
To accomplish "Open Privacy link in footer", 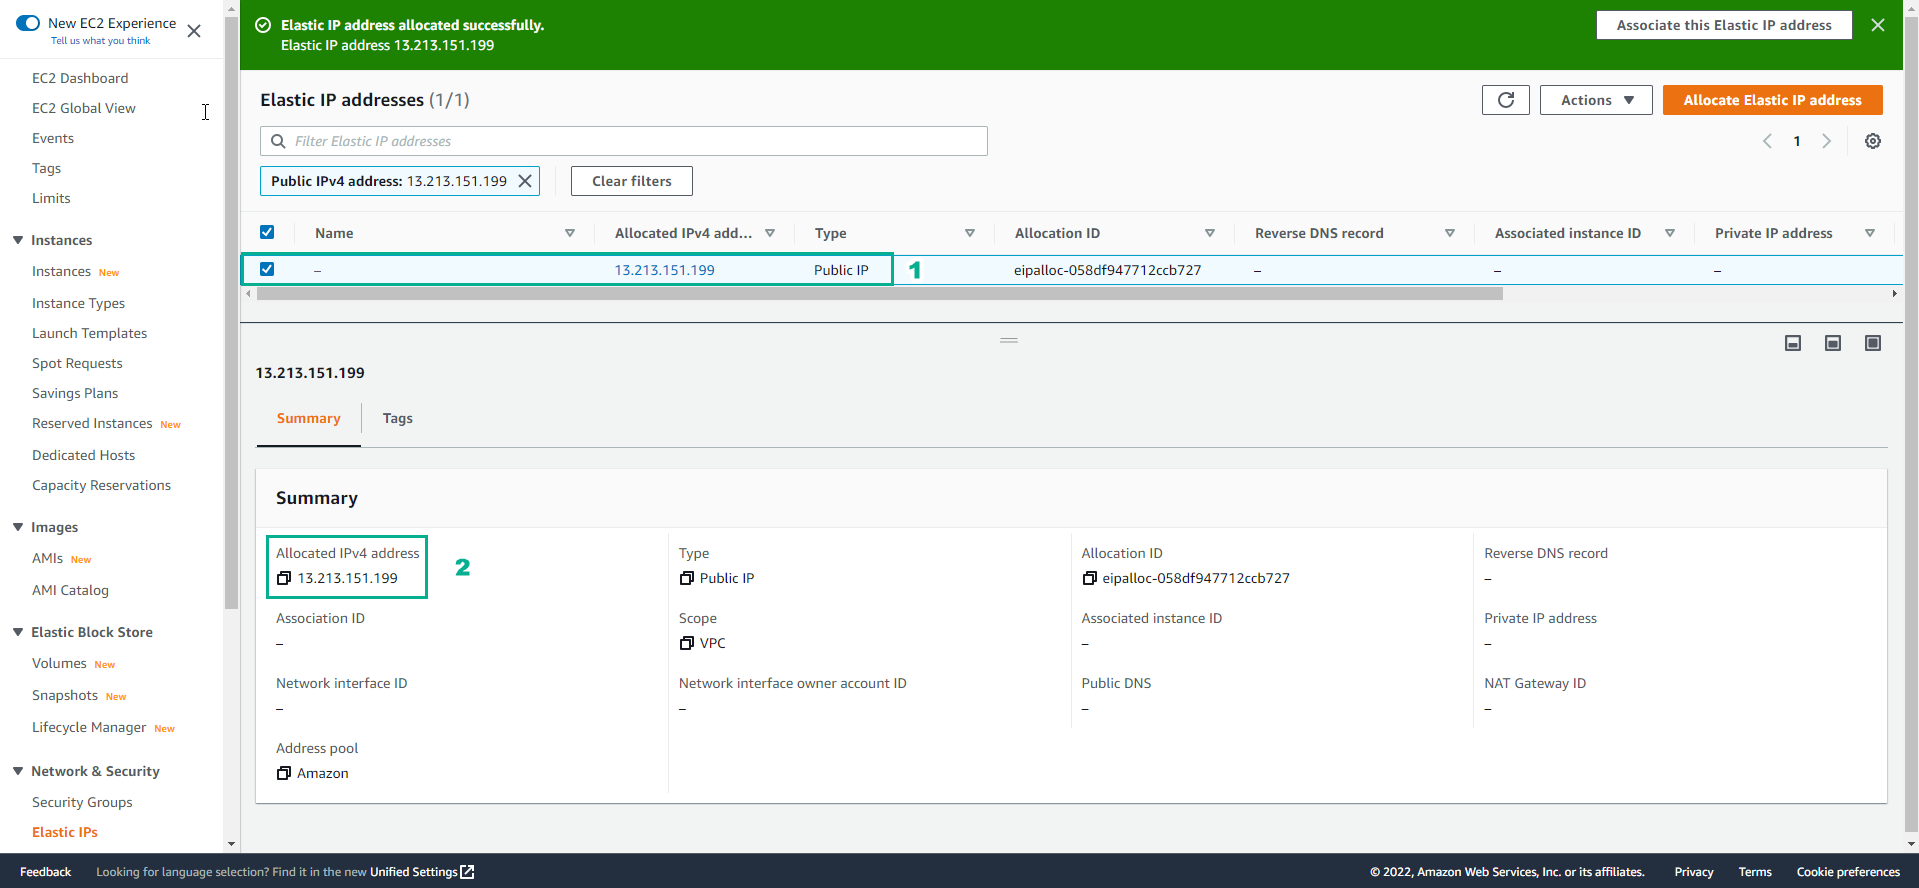I will click(1694, 872).
